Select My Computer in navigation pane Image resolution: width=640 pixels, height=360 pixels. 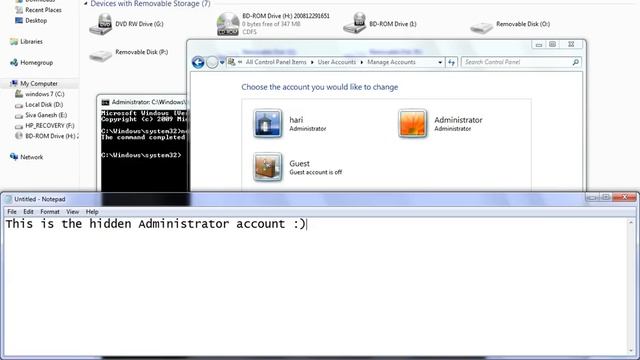(39, 84)
